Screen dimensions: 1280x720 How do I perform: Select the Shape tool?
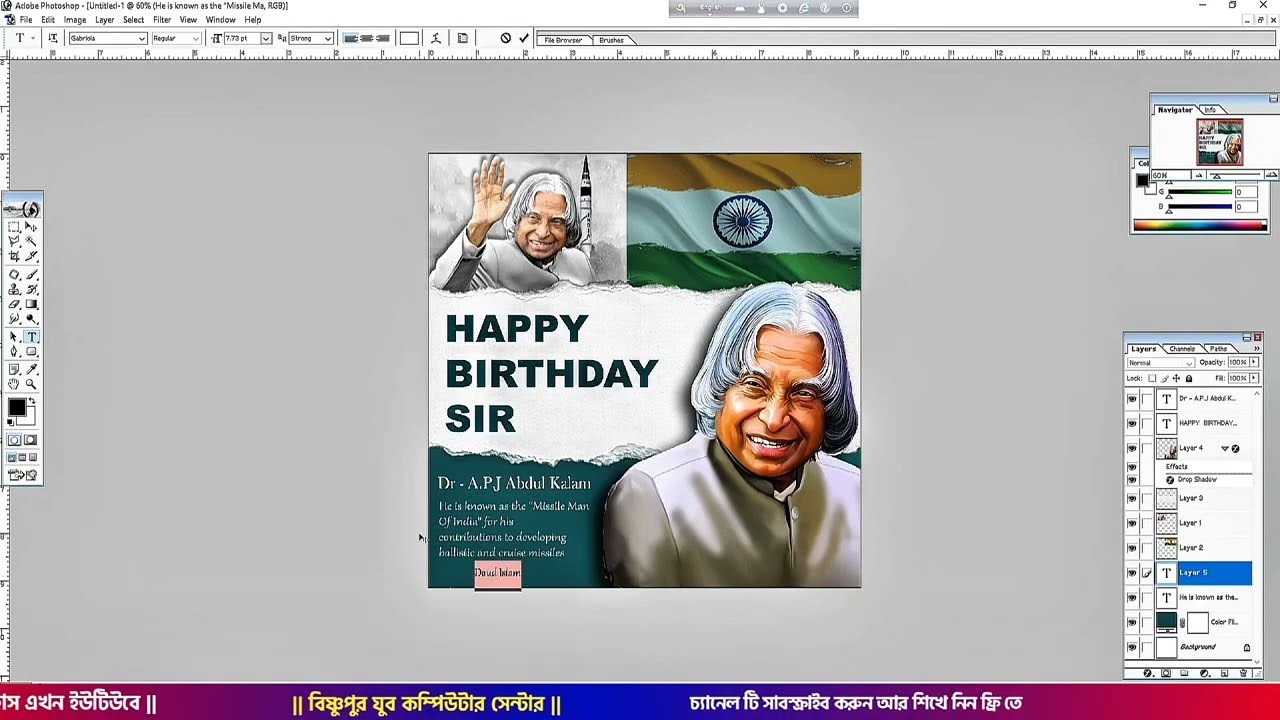[x=31, y=351]
